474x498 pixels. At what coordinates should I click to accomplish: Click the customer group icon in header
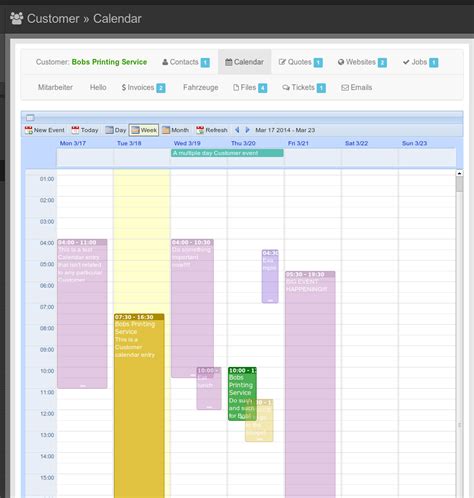[x=17, y=18]
